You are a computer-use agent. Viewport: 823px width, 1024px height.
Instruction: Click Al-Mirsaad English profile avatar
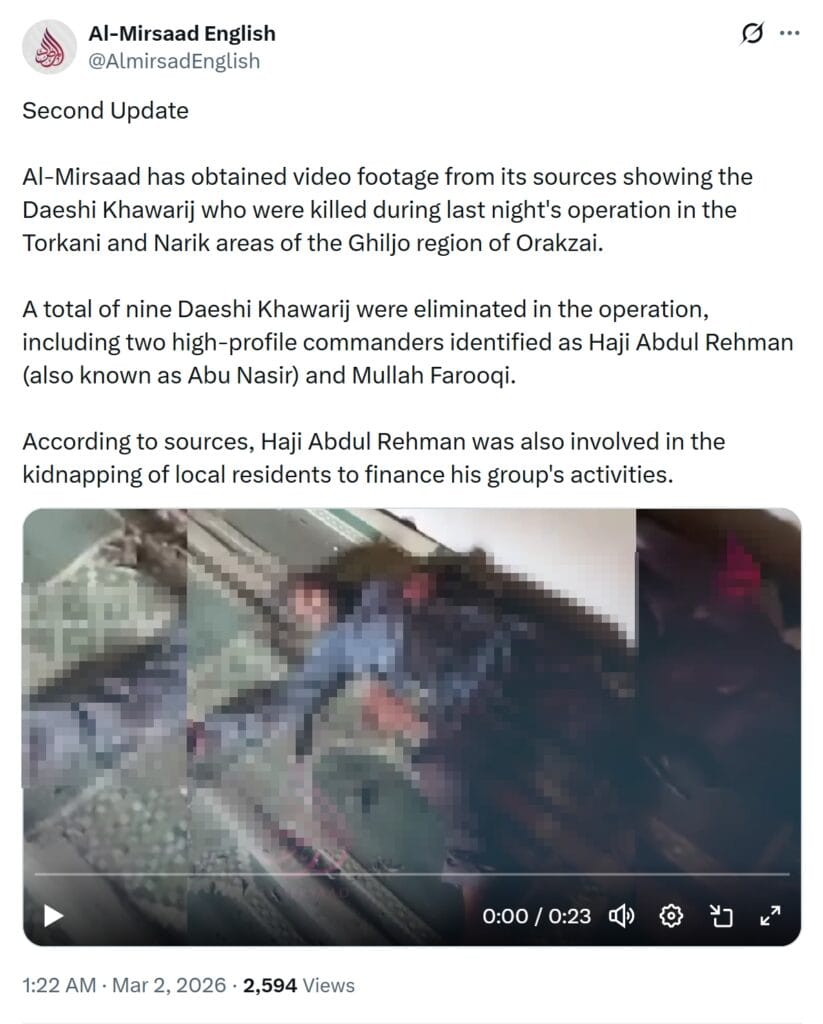[50, 47]
